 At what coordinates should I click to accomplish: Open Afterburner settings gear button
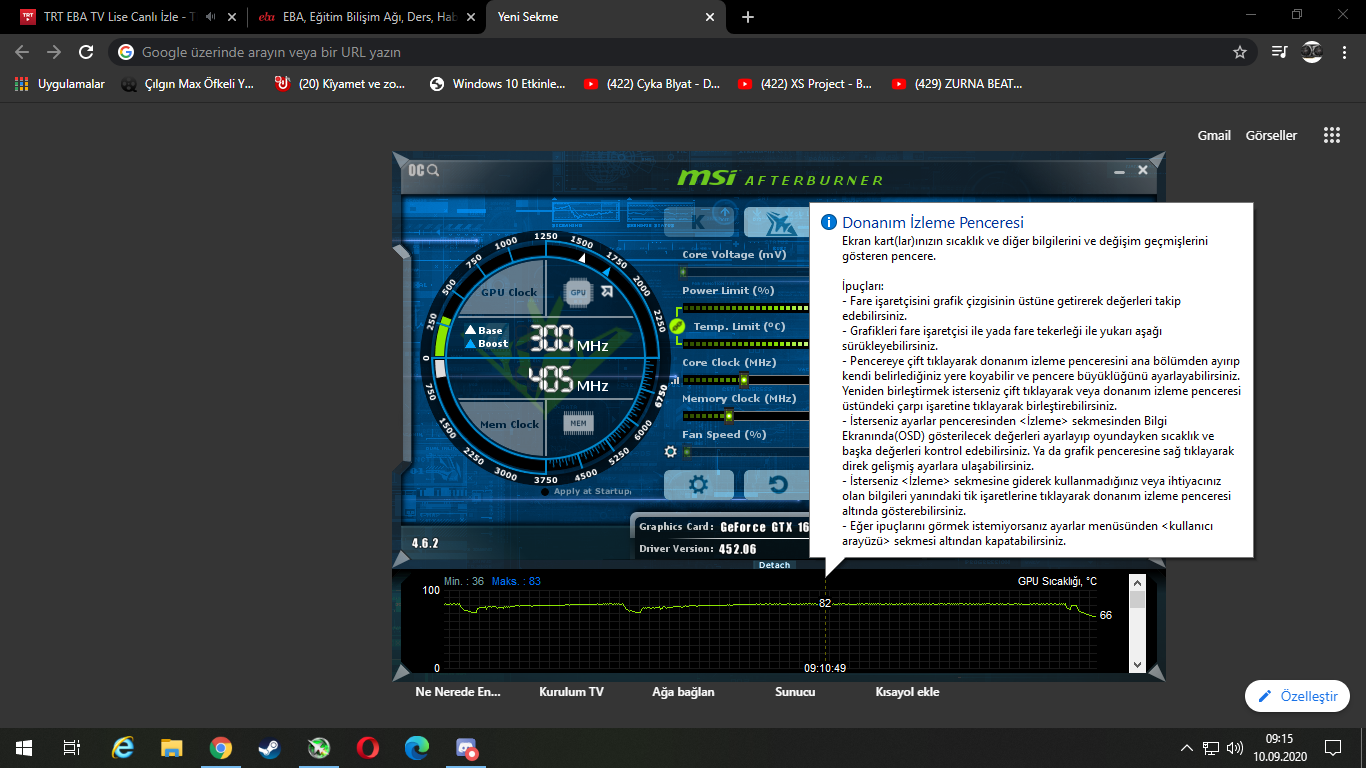[x=699, y=485]
